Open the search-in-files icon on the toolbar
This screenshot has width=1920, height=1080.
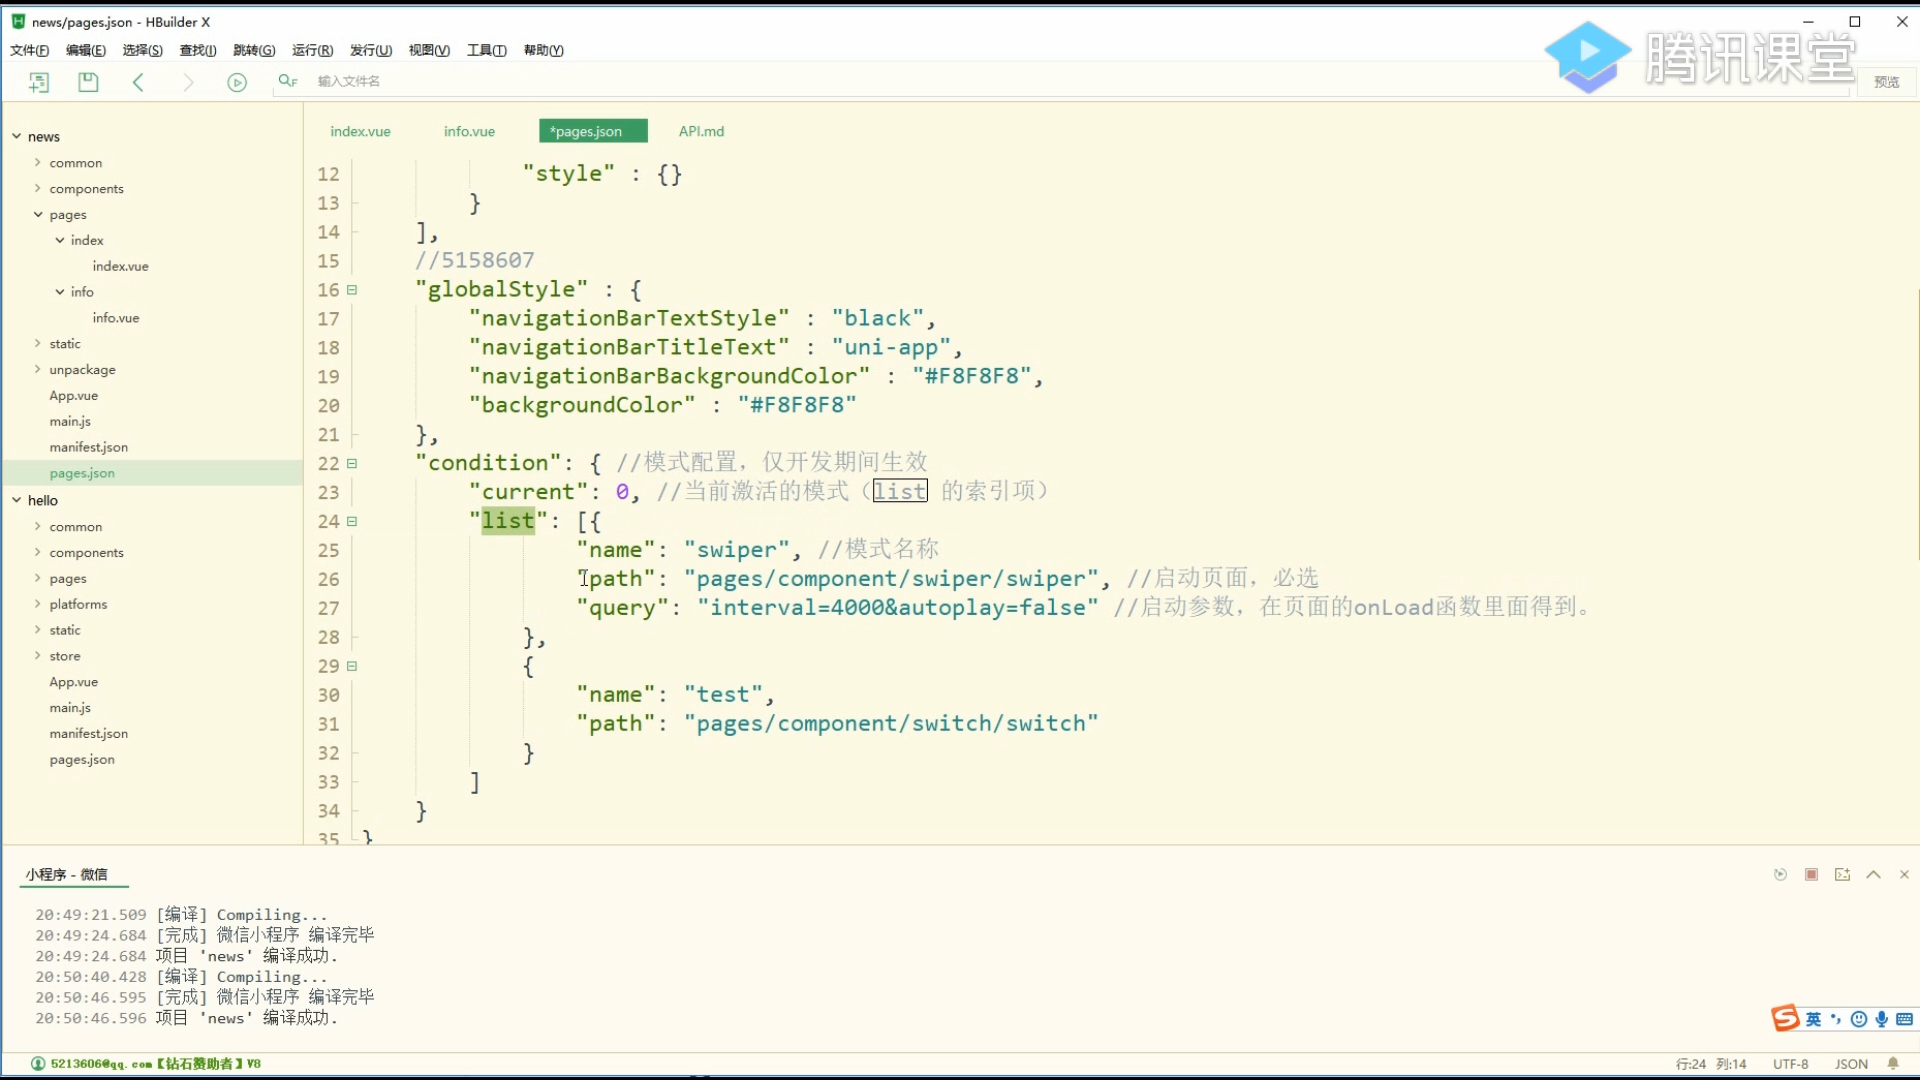287,80
